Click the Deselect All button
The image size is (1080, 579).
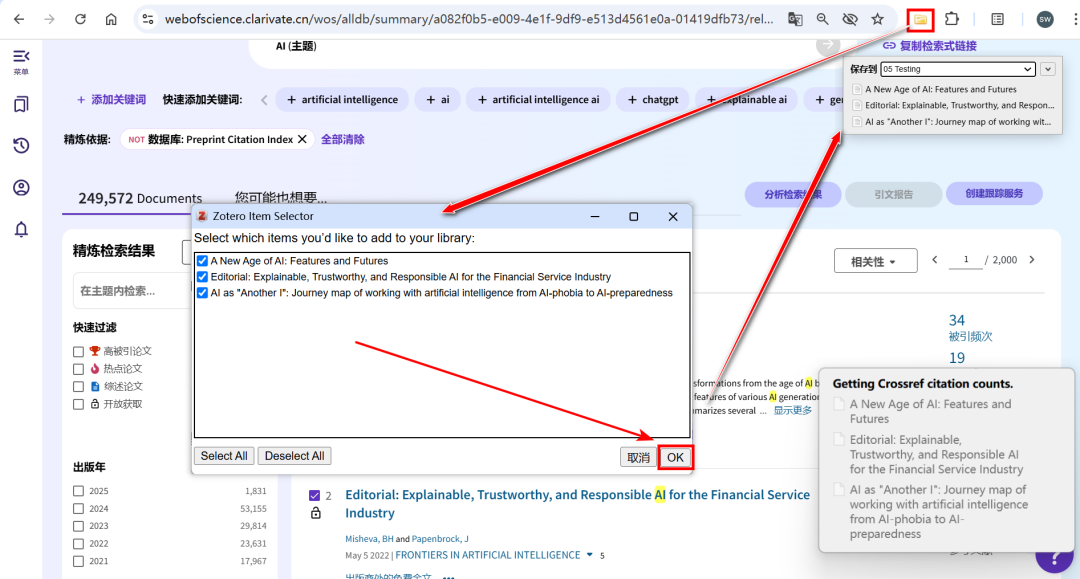294,456
